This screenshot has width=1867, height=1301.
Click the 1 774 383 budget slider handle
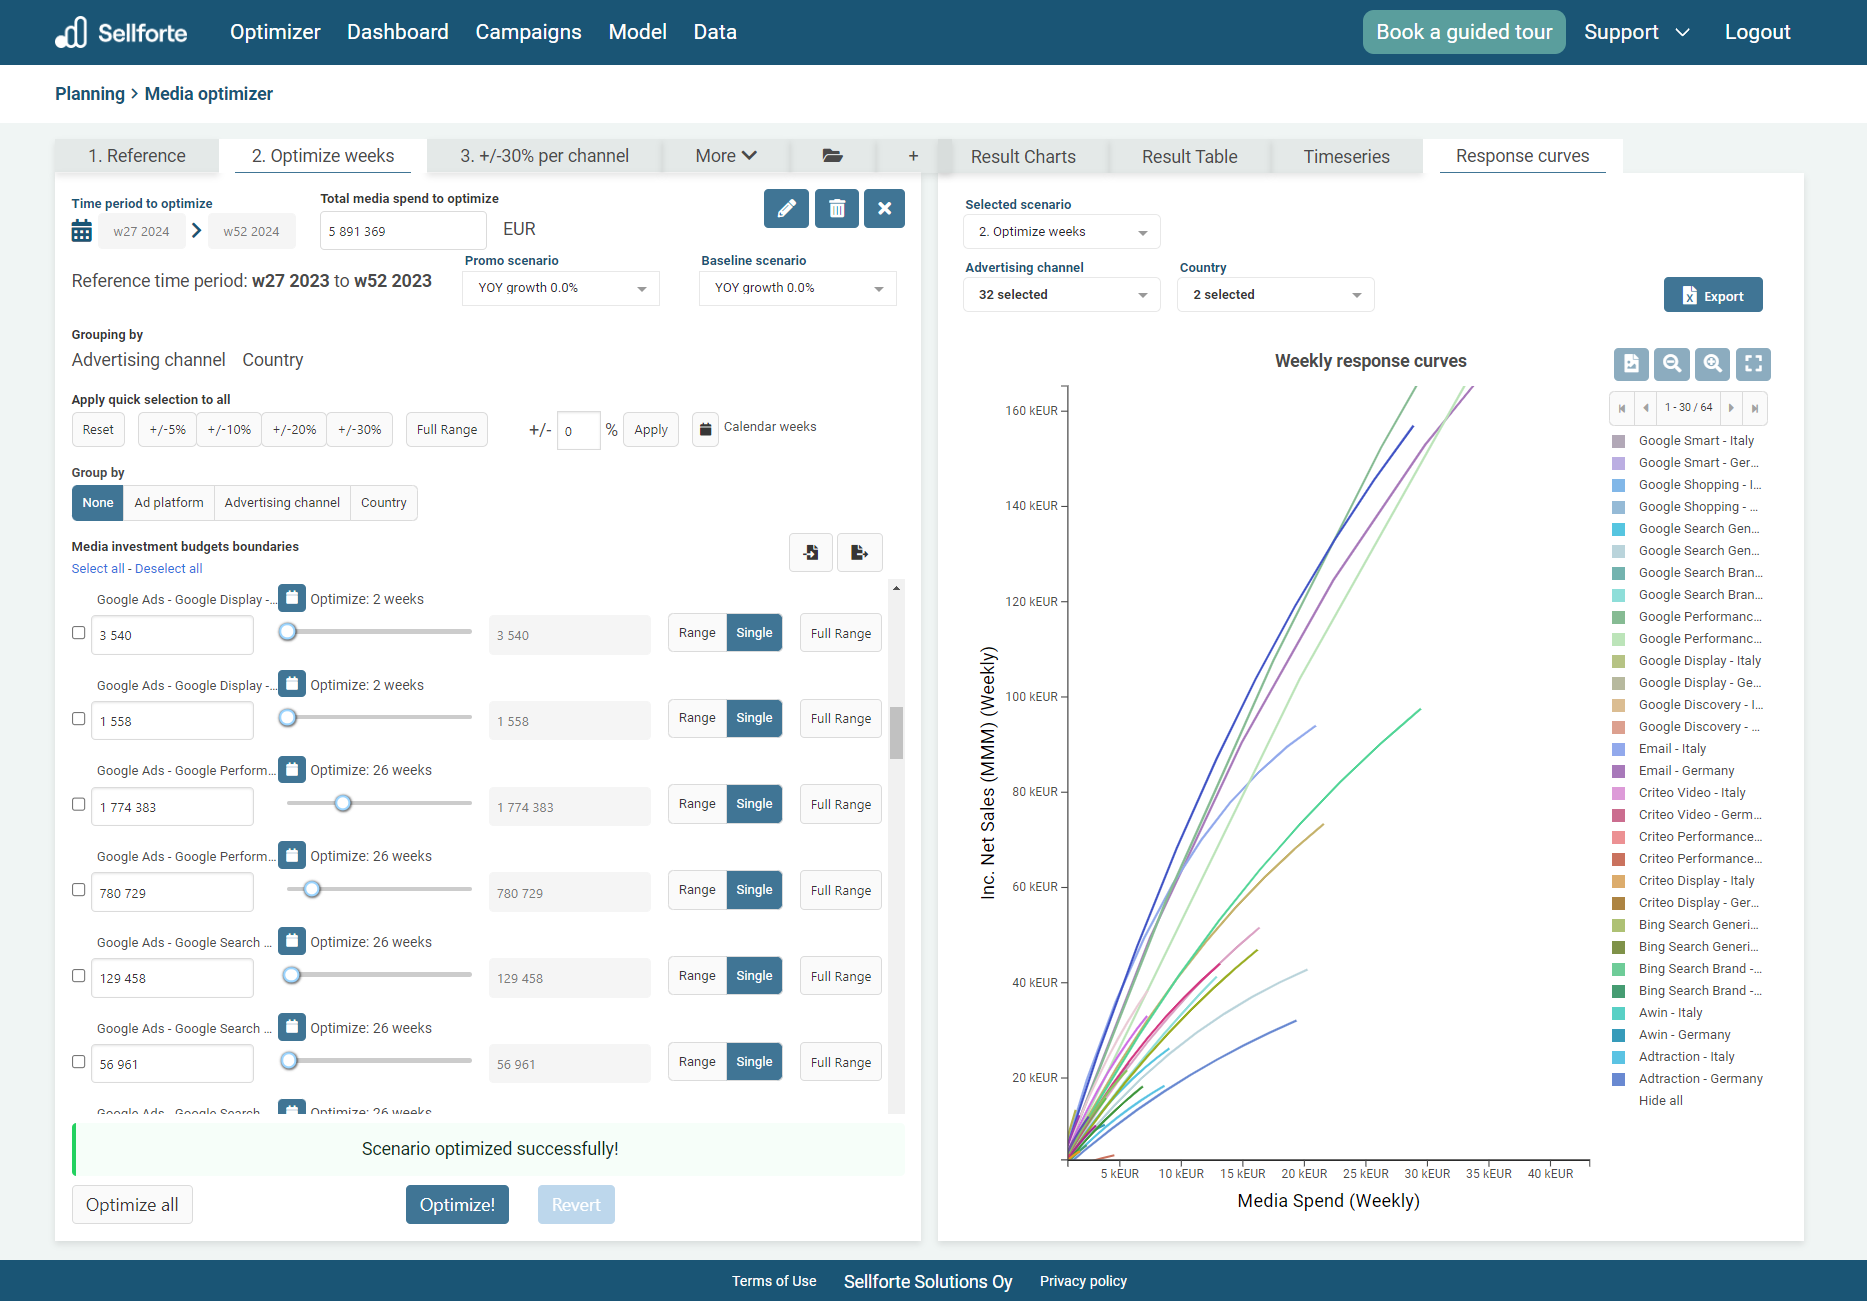[x=343, y=803]
